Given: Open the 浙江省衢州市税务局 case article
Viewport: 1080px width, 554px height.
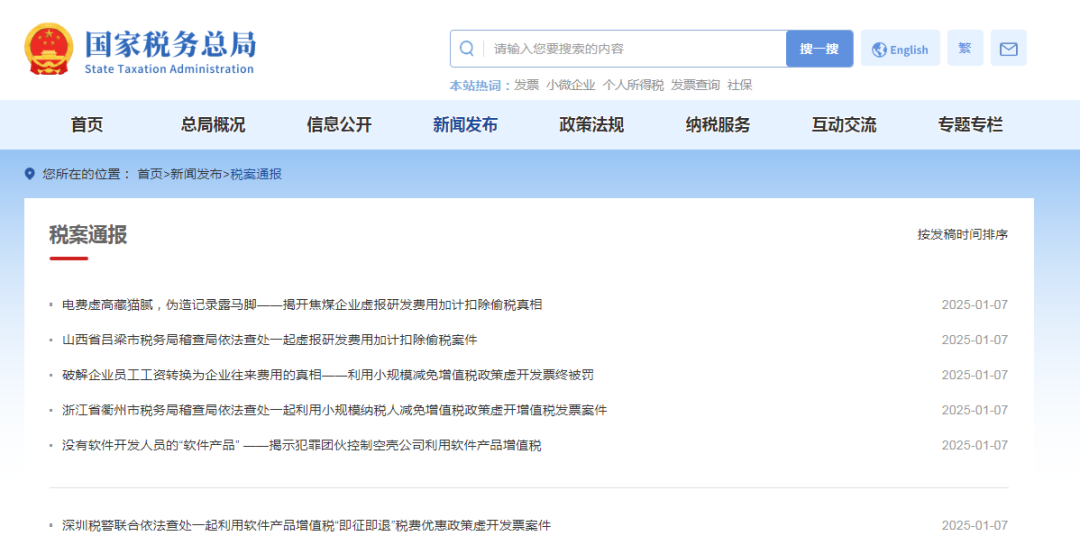Looking at the screenshot, I should coord(334,410).
